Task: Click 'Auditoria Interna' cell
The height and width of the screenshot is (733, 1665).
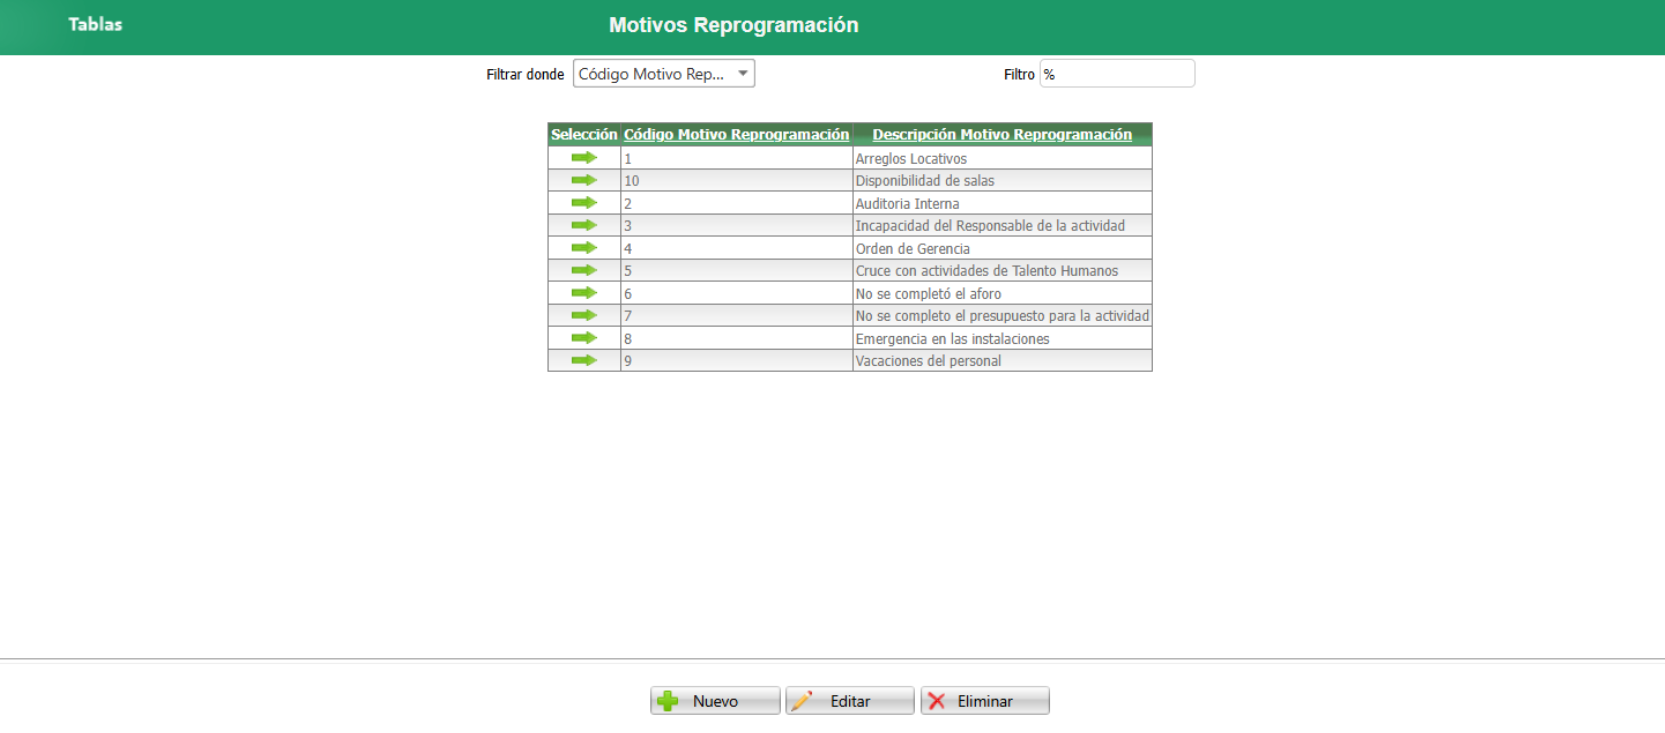Action: tap(1002, 203)
